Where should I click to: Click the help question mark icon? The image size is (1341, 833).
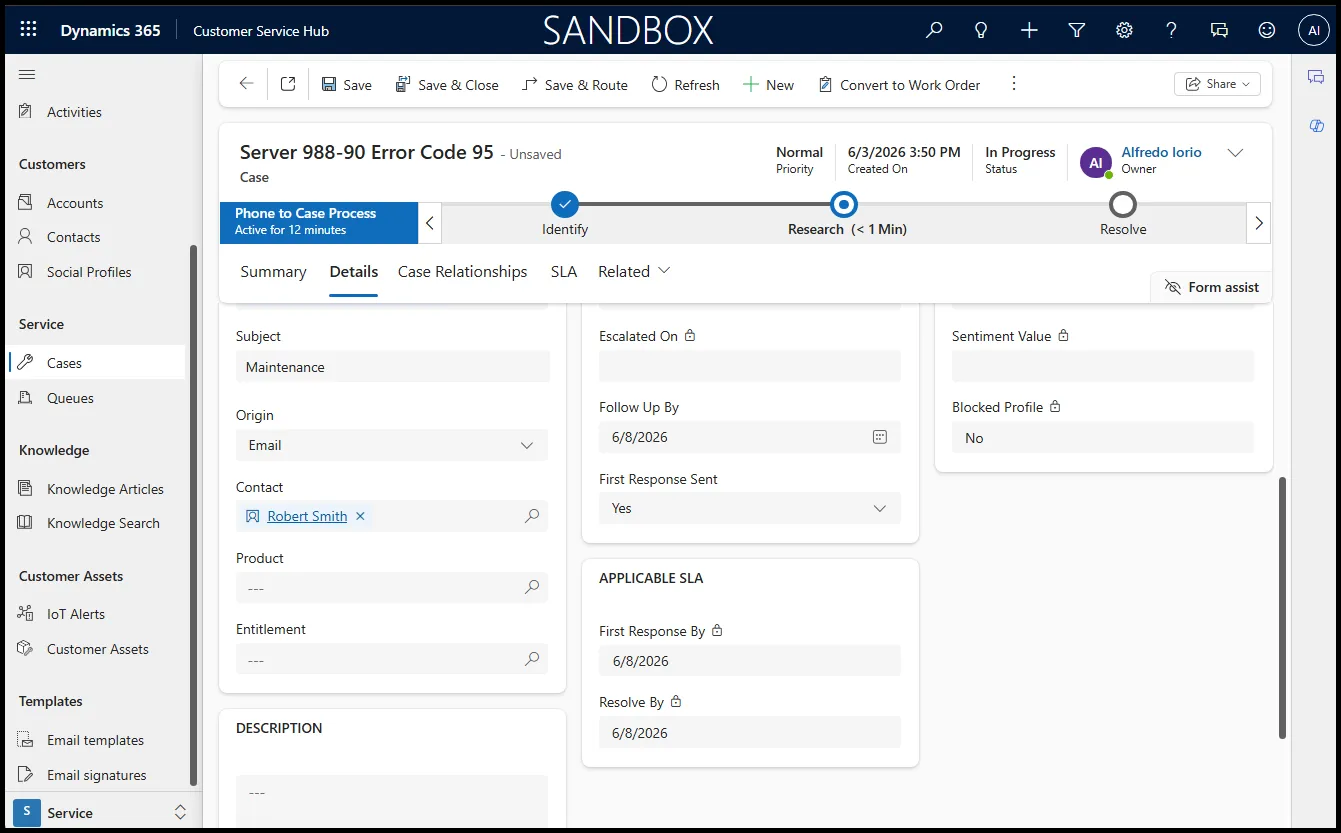pos(1171,30)
